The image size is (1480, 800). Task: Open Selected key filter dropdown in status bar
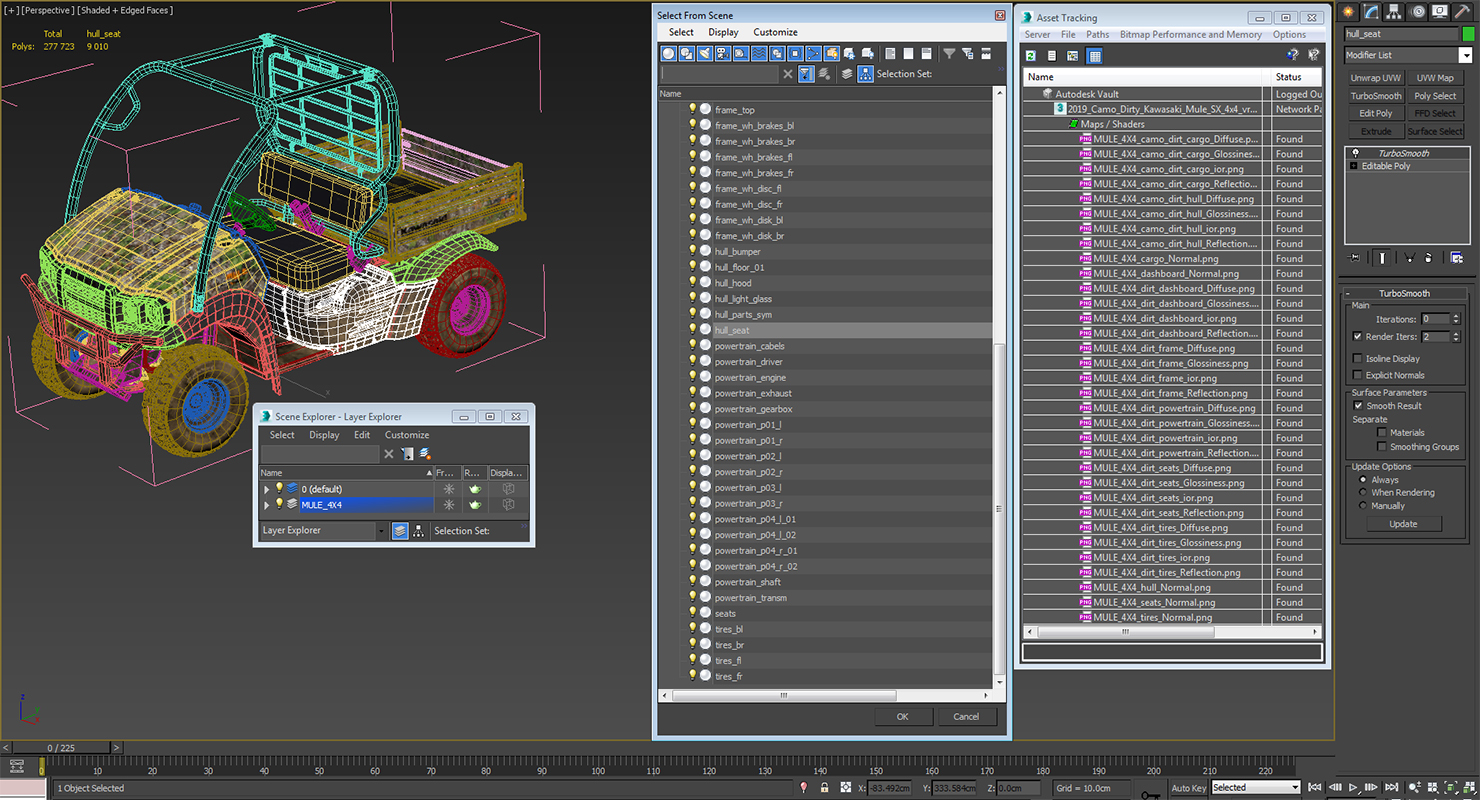coord(1295,787)
